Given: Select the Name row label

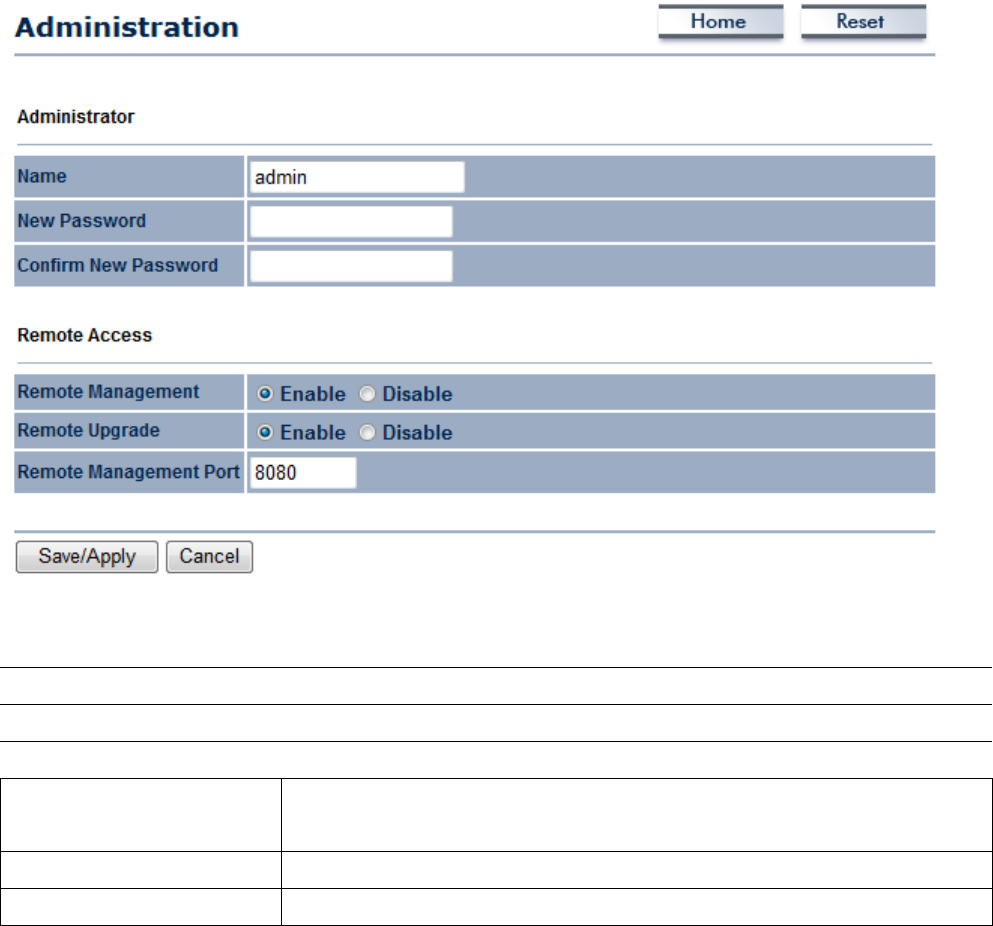Looking at the screenshot, I should click(42, 176).
